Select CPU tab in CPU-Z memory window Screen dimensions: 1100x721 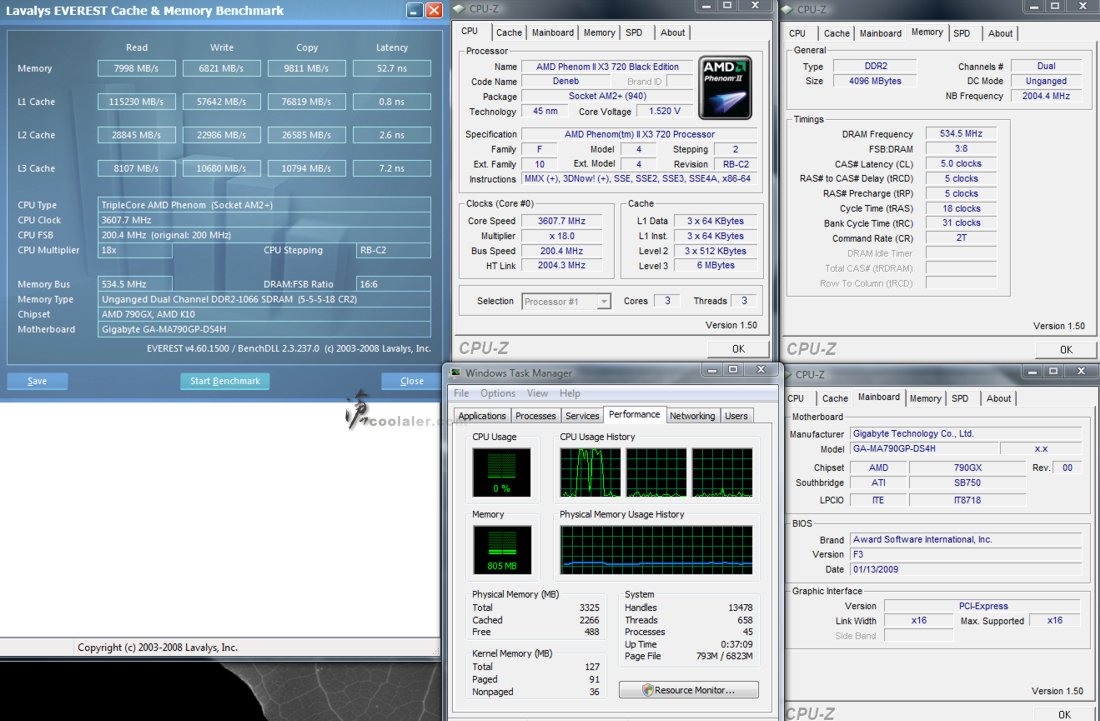797,33
